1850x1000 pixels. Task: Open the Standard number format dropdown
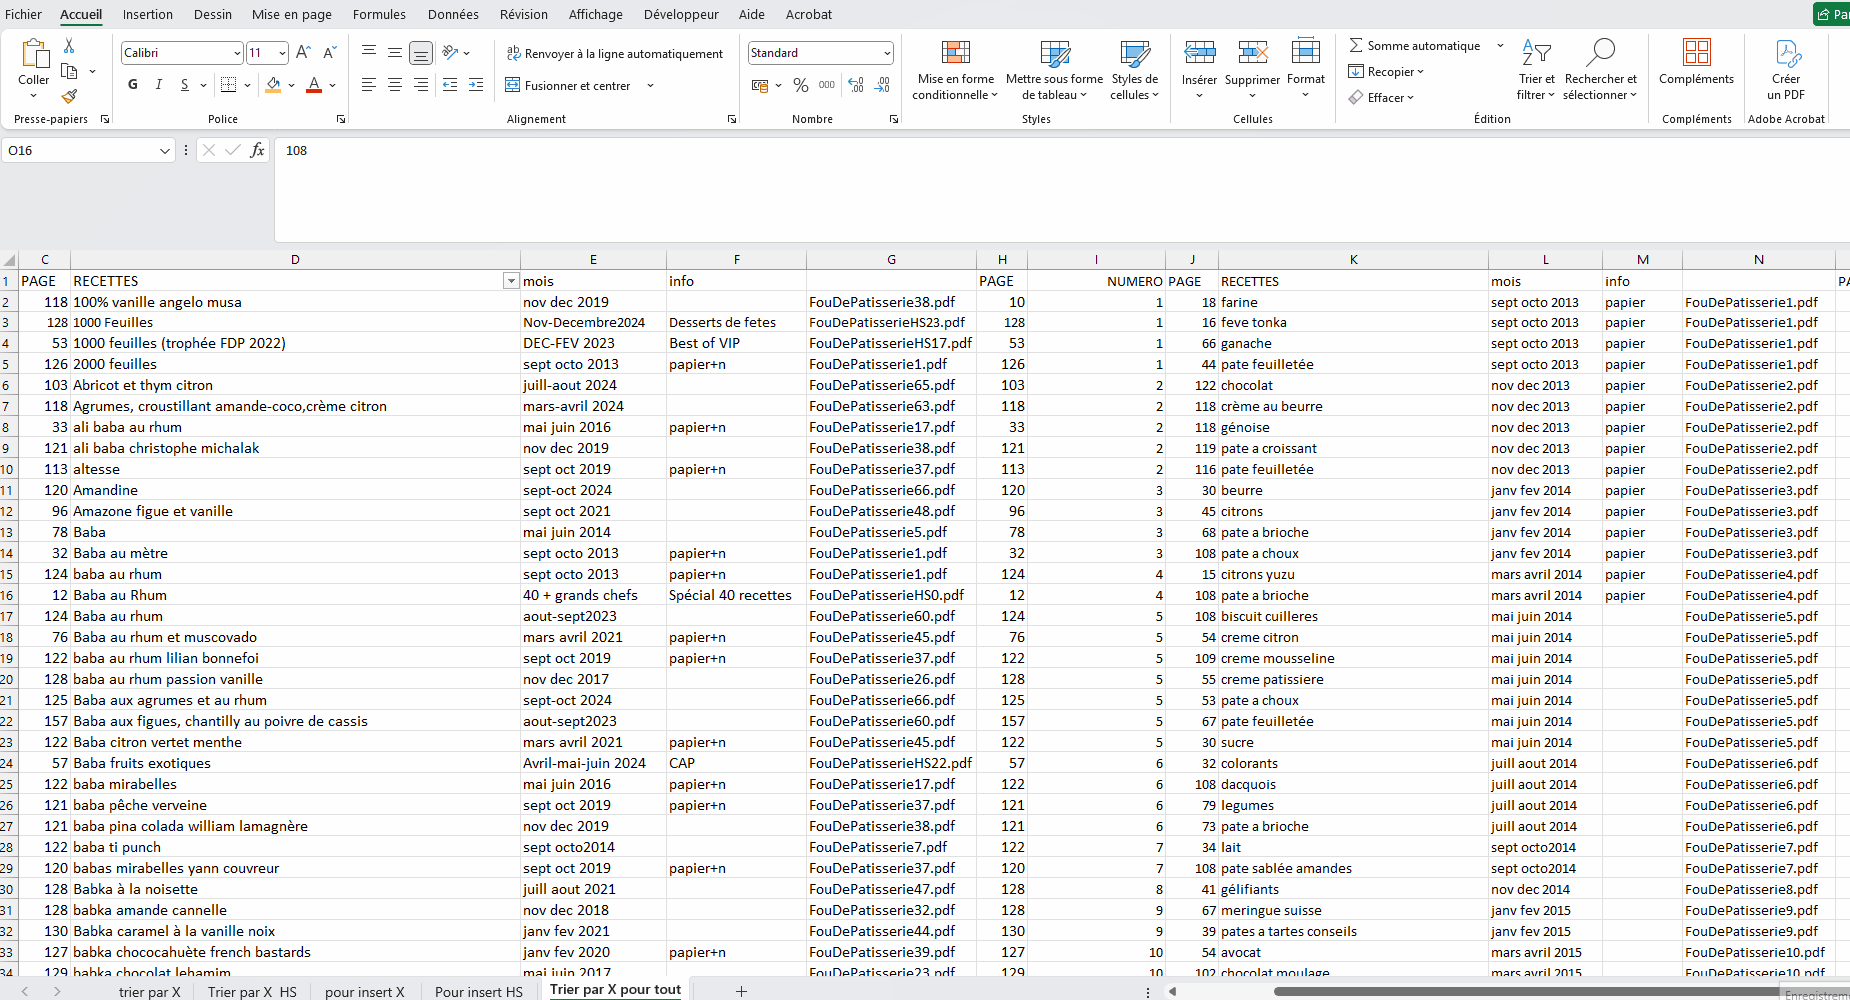point(886,53)
